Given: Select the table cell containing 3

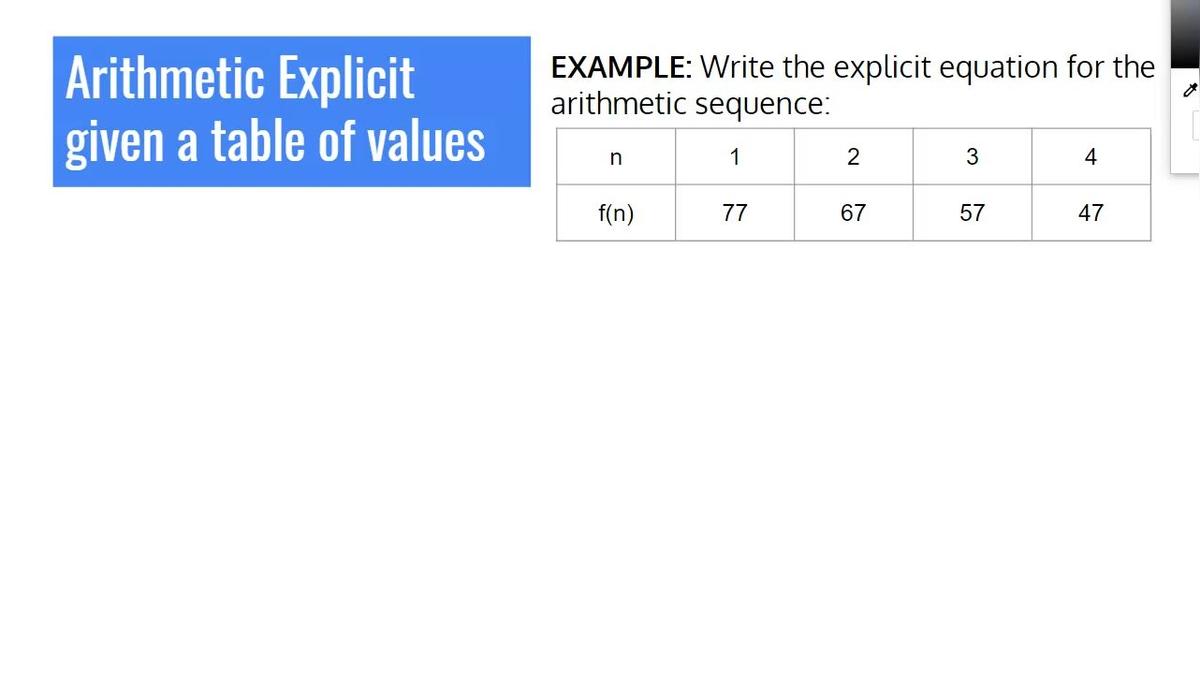Looking at the screenshot, I should 972,157.
